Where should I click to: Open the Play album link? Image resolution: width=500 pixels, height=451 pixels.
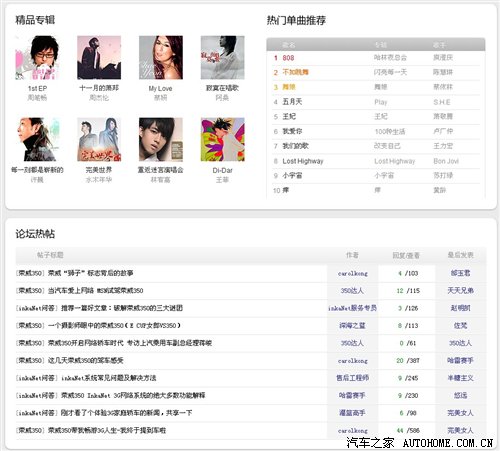[x=381, y=102]
